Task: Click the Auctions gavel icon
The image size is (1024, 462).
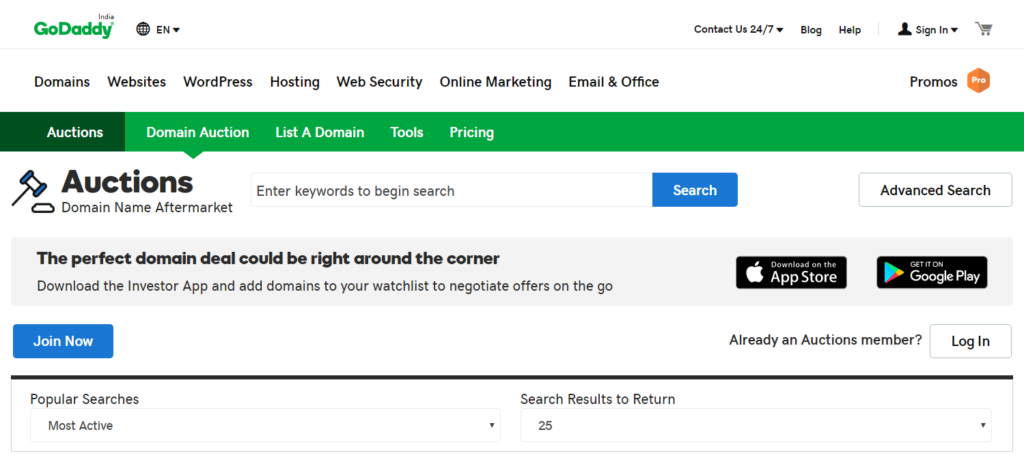Action: coord(32,191)
